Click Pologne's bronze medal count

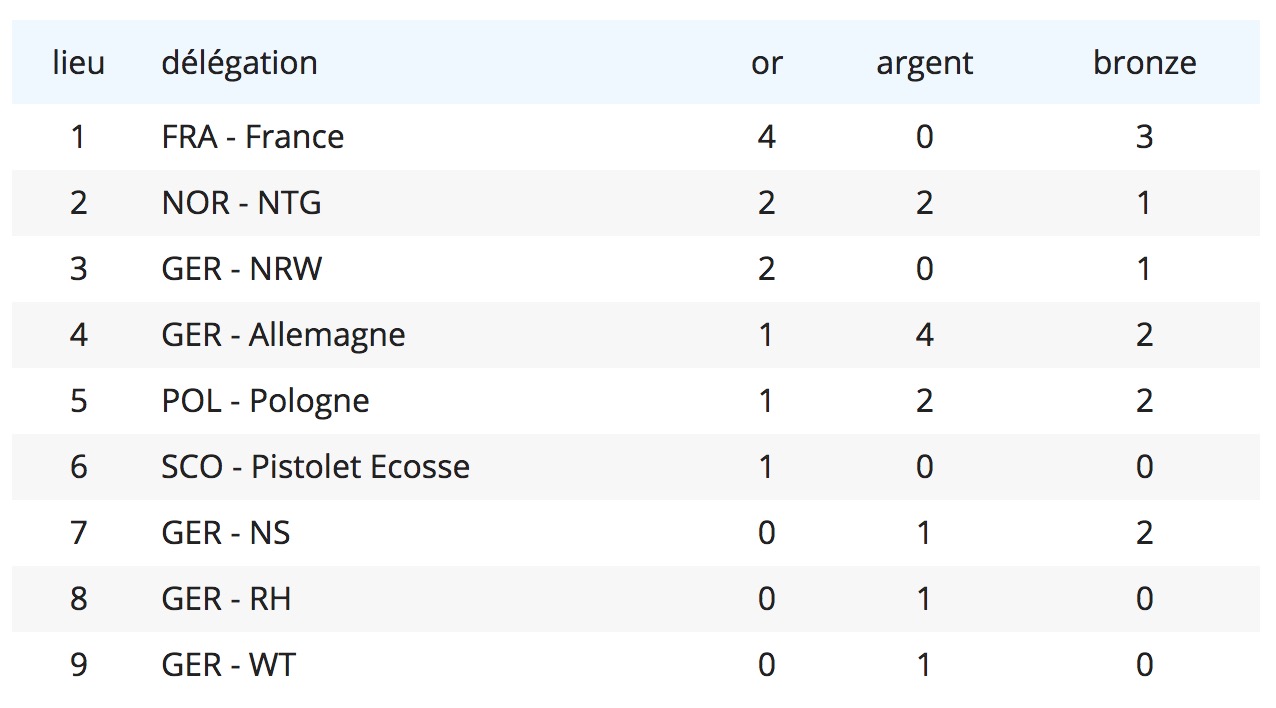(x=1145, y=401)
